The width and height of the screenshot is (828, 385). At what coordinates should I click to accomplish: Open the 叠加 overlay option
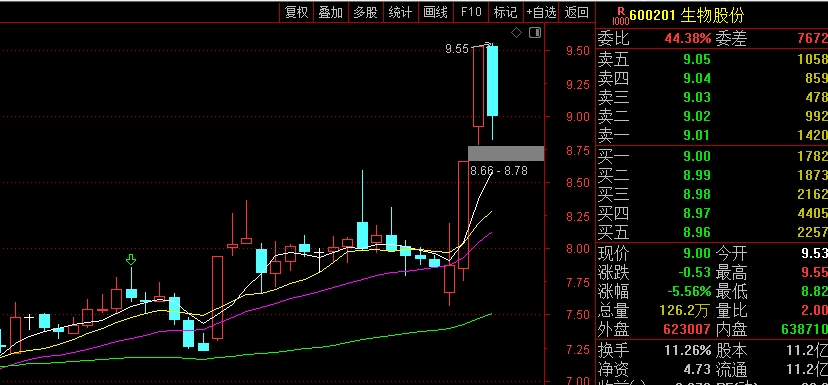(x=331, y=12)
